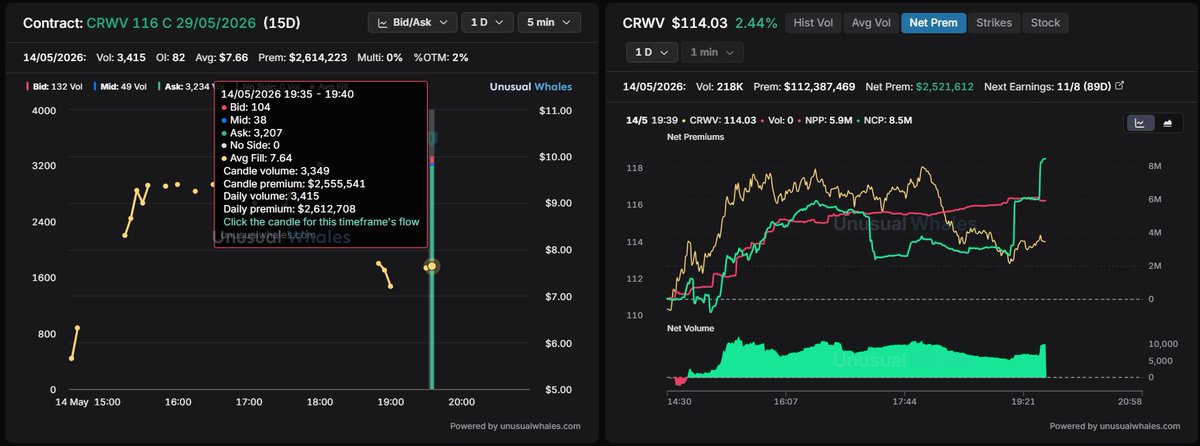The image size is (1200, 446).
Task: Click the Multi 0% stat
Action: tap(379, 58)
